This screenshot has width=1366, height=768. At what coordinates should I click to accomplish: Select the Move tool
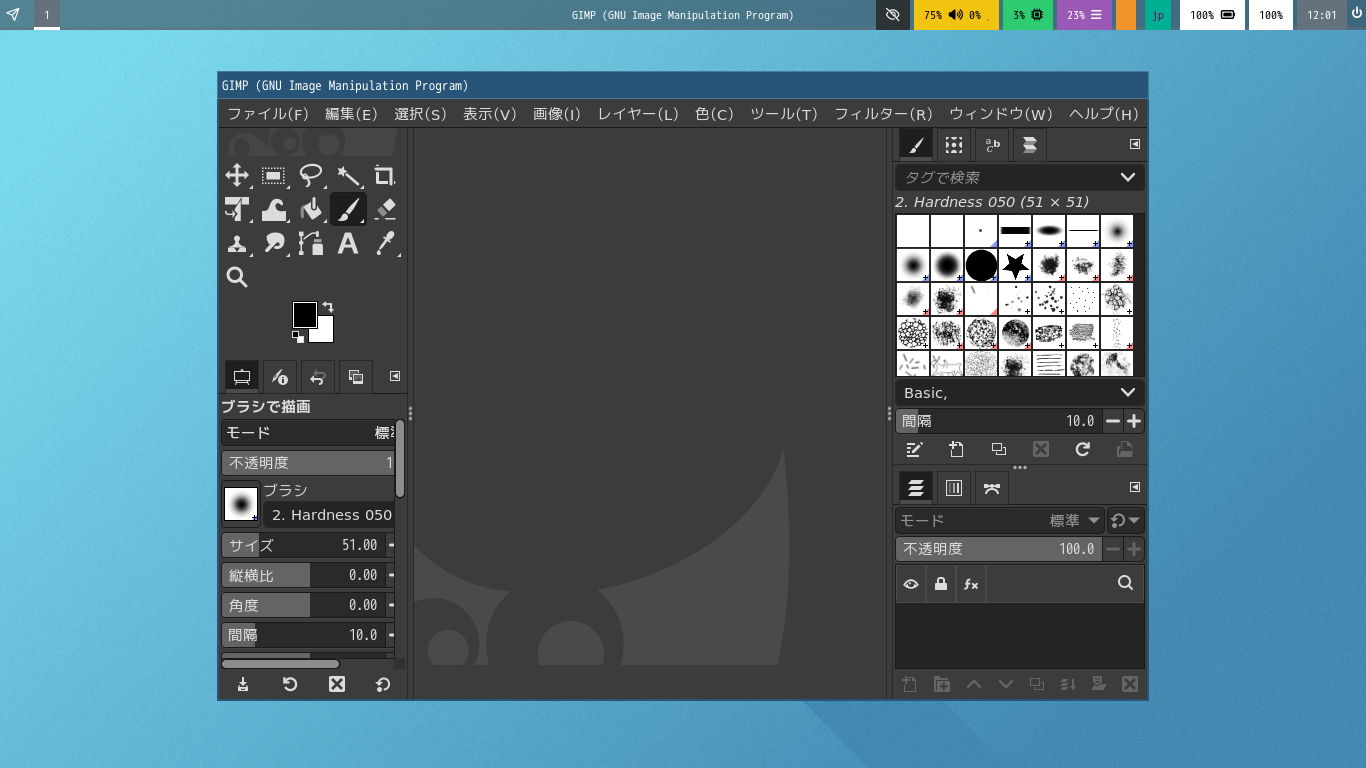[x=237, y=176]
